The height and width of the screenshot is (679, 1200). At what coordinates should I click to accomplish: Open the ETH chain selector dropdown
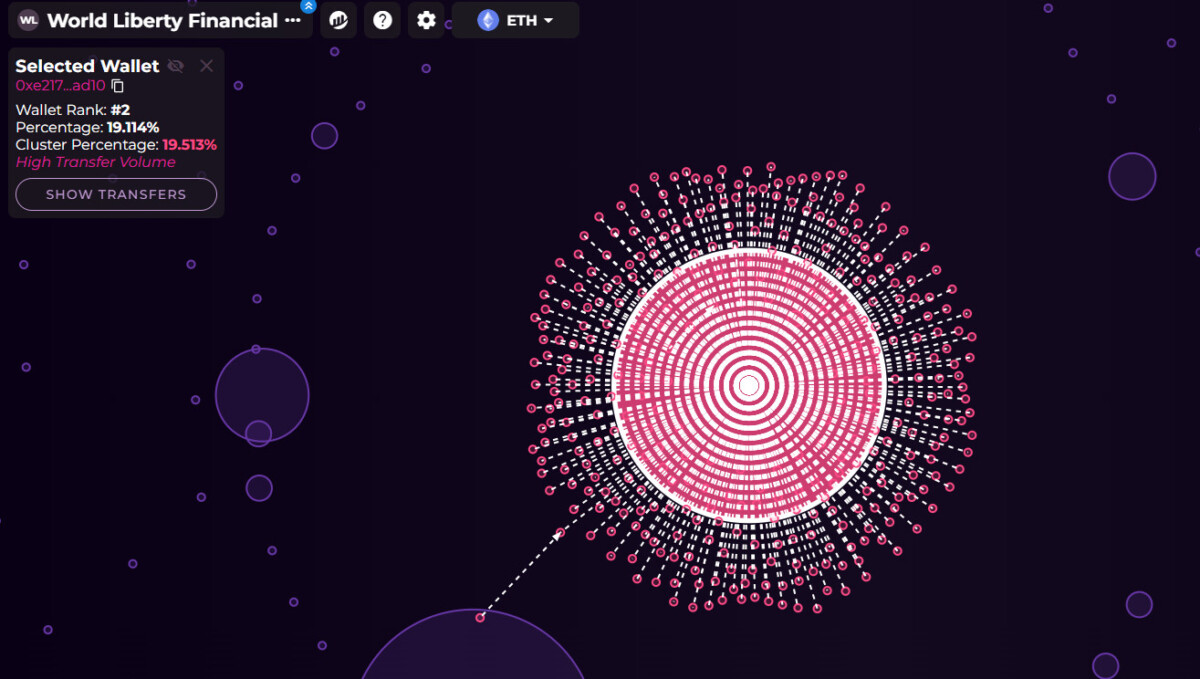[x=515, y=20]
